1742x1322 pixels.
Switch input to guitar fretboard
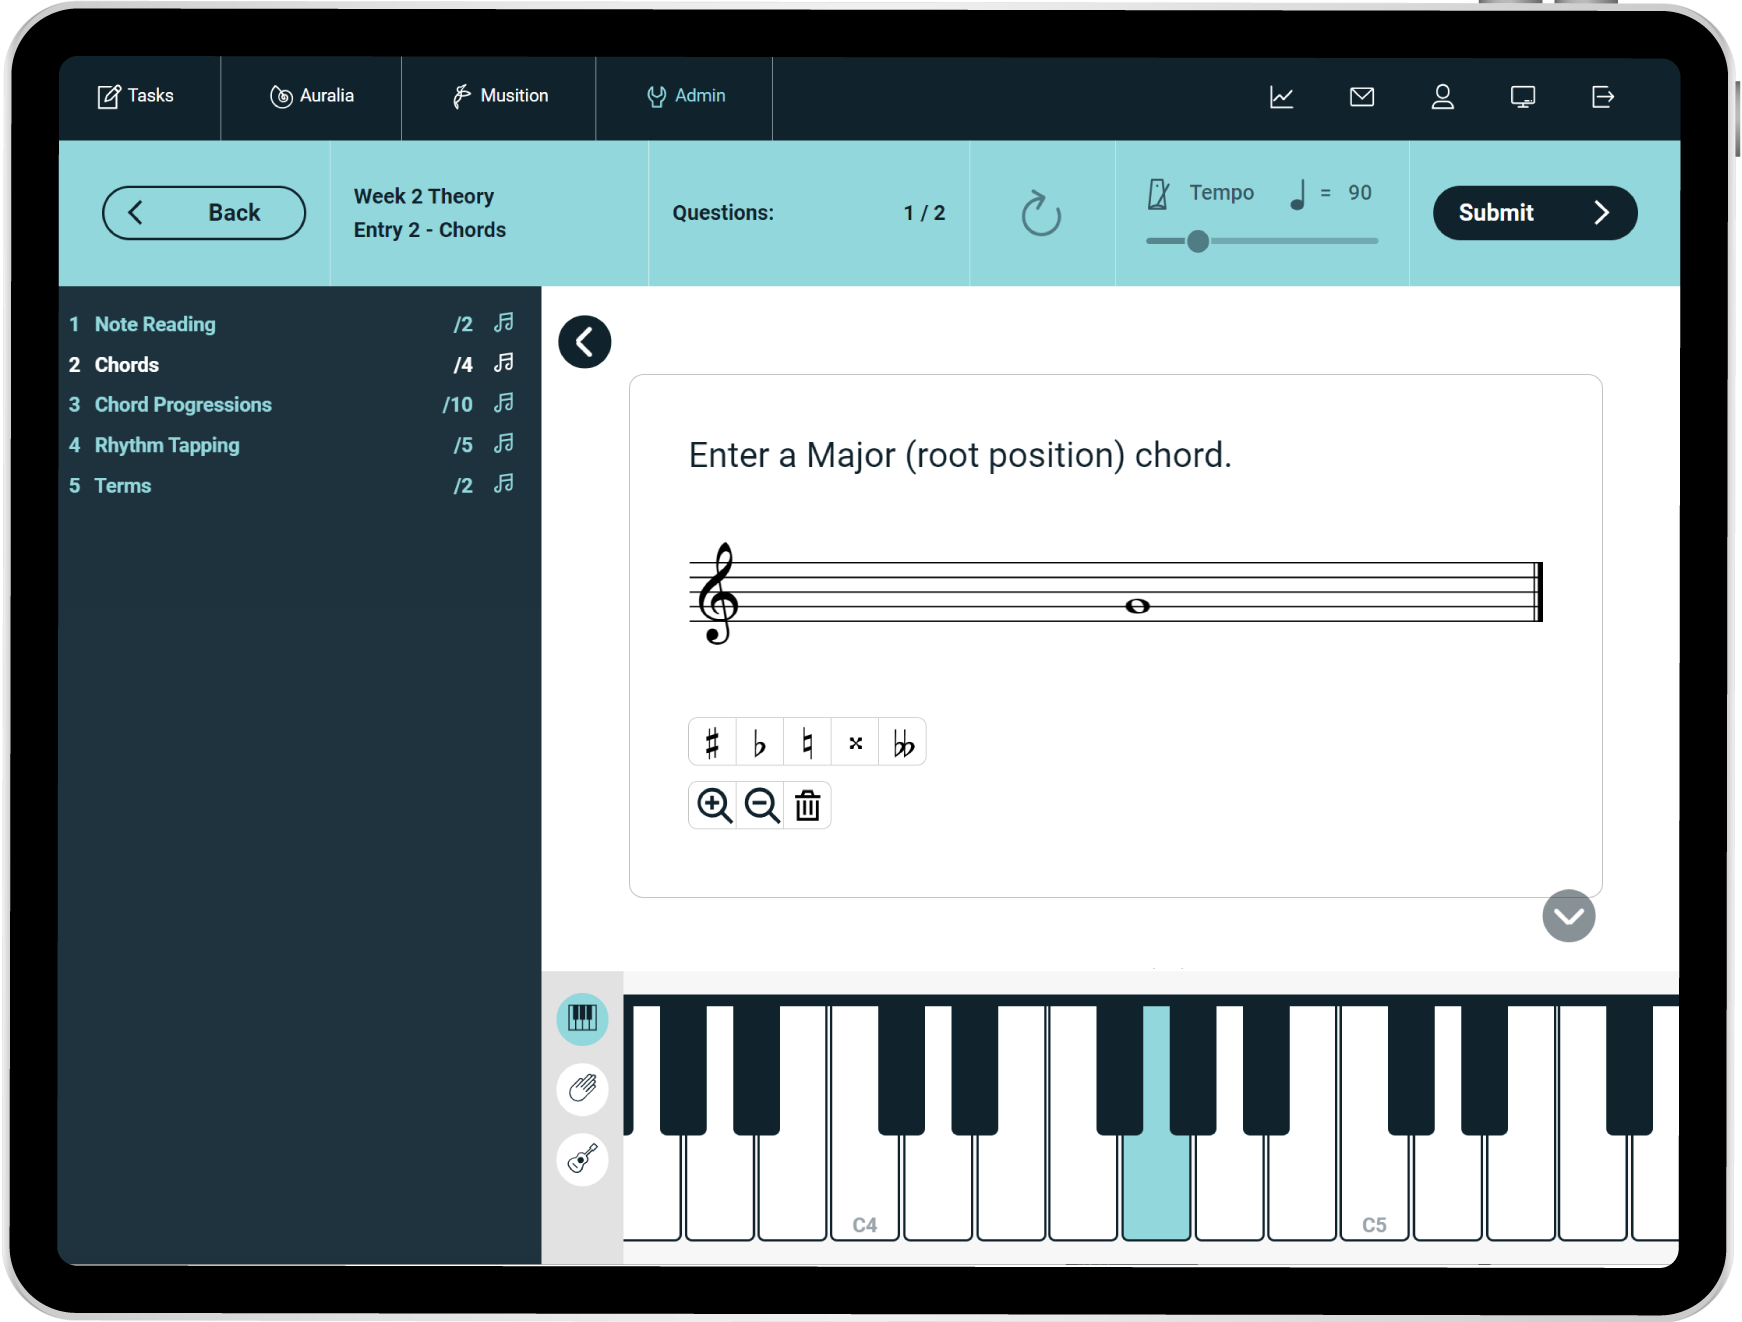point(582,1159)
